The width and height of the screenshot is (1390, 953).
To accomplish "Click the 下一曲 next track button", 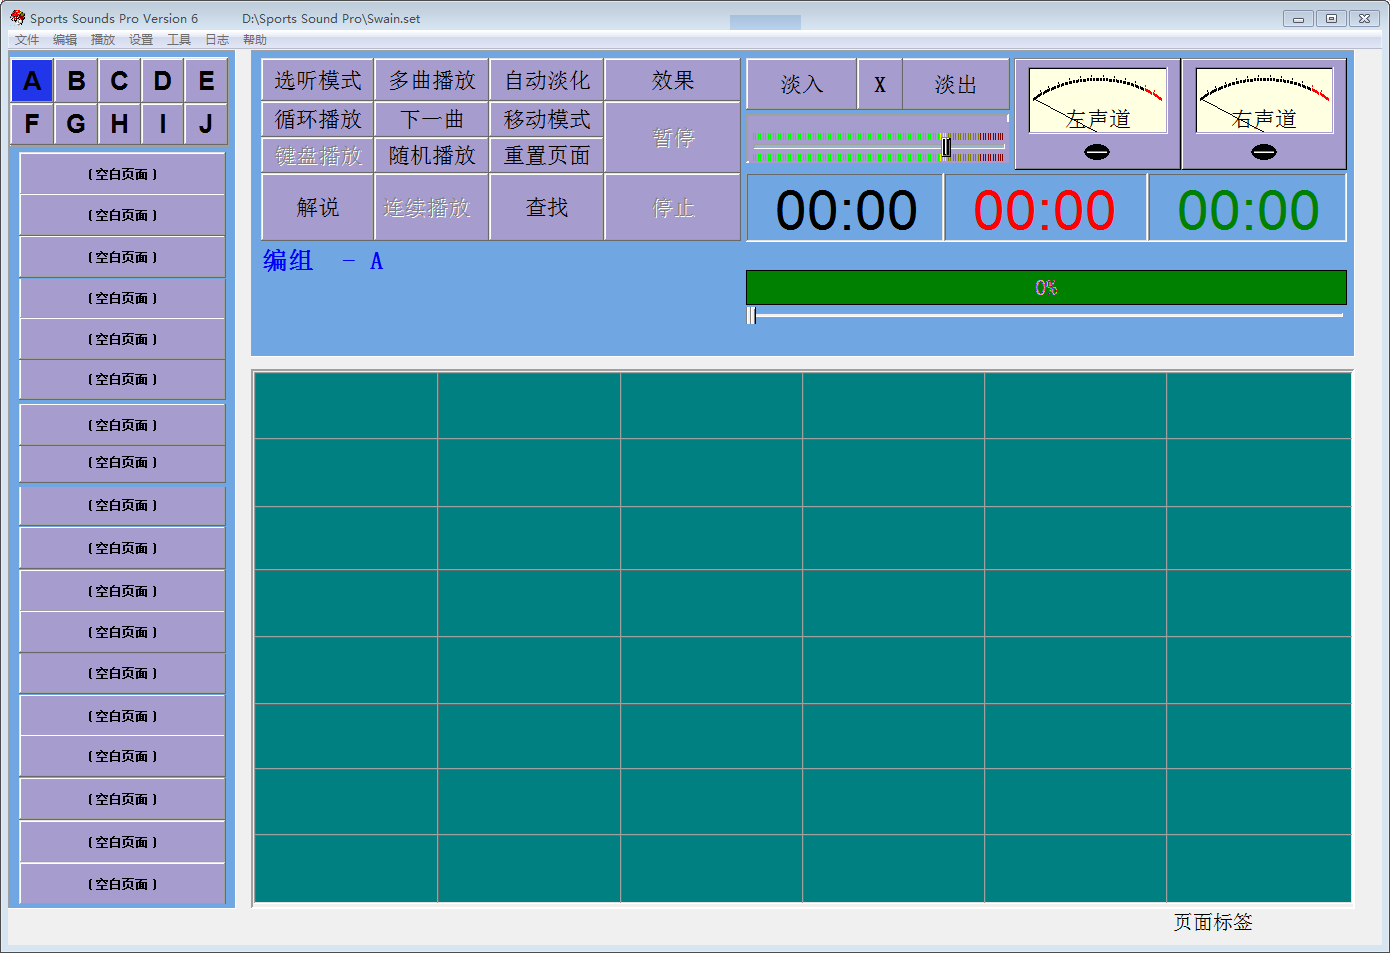I will pos(432,119).
